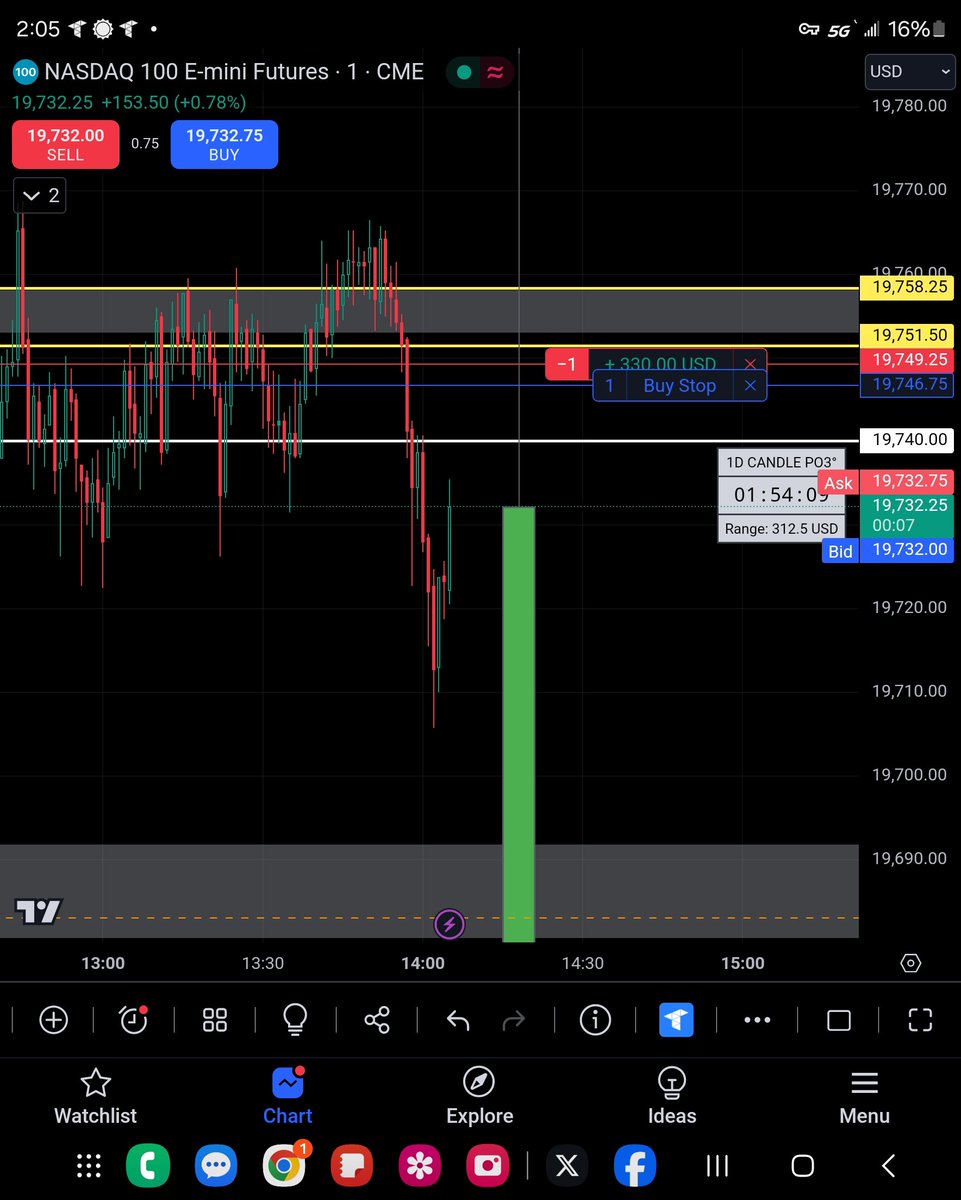Tap the 19,758.25 yellow price label

[908, 287]
